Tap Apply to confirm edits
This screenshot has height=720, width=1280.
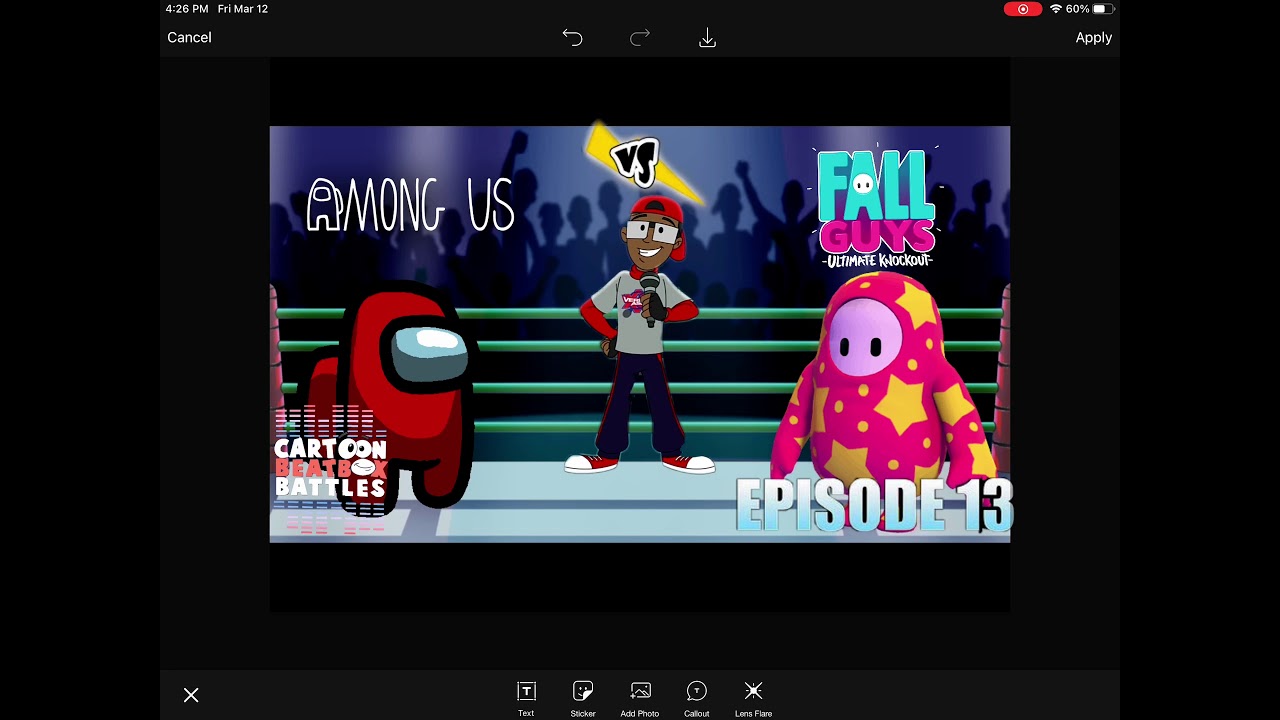tap(1093, 37)
